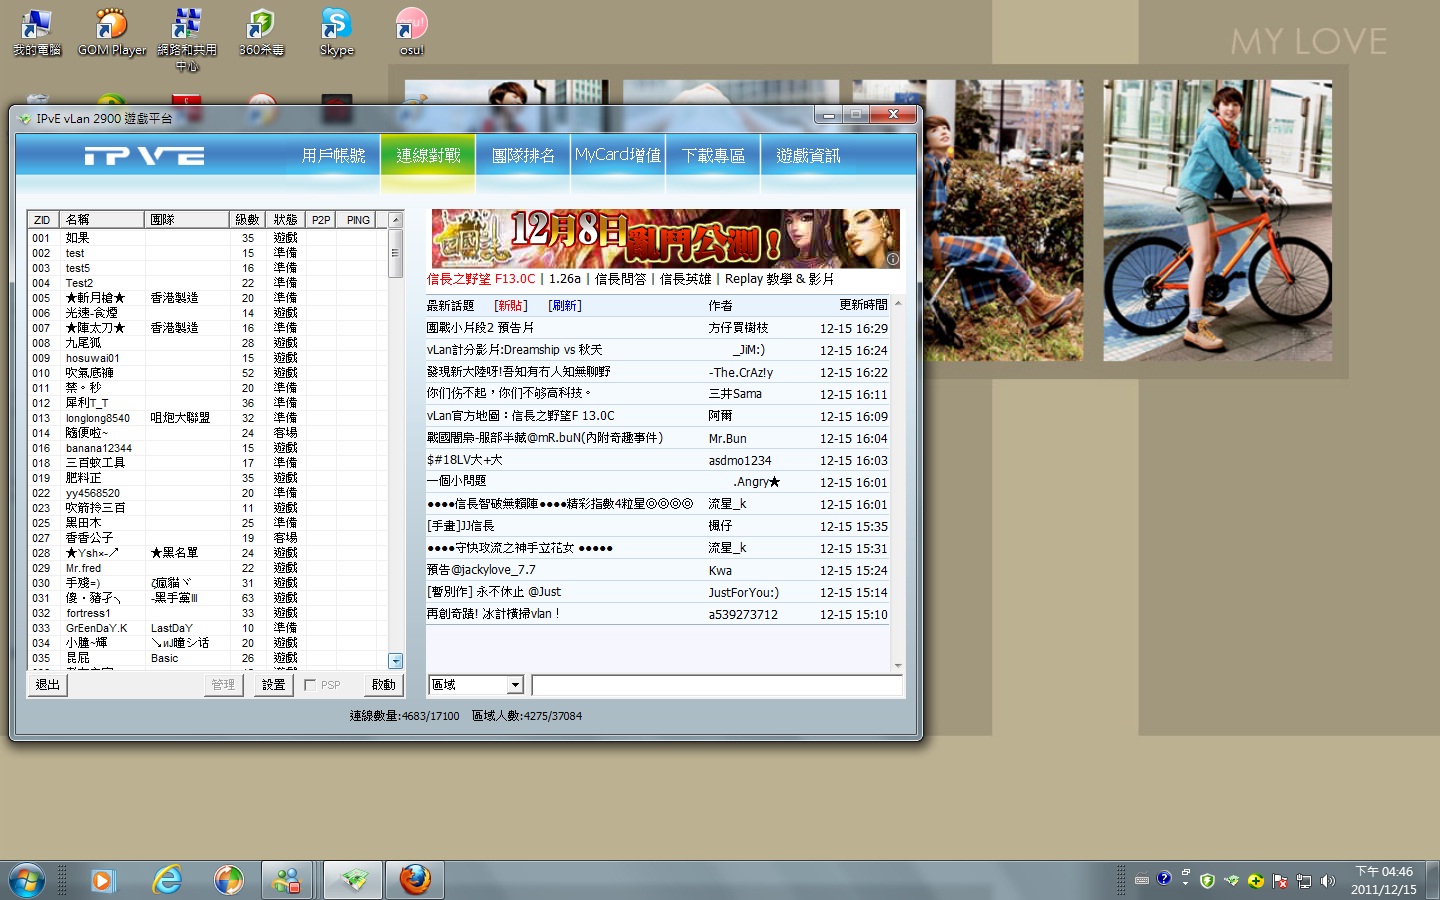
Task: Open the 下載專區 tab
Action: click(713, 156)
